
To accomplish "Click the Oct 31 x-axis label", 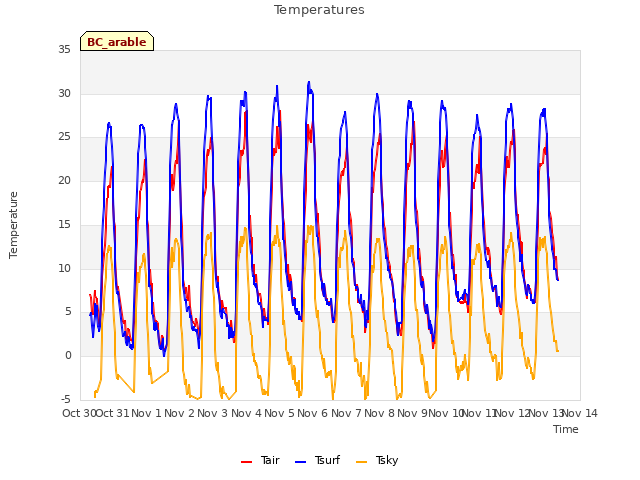I will [x=112, y=413].
